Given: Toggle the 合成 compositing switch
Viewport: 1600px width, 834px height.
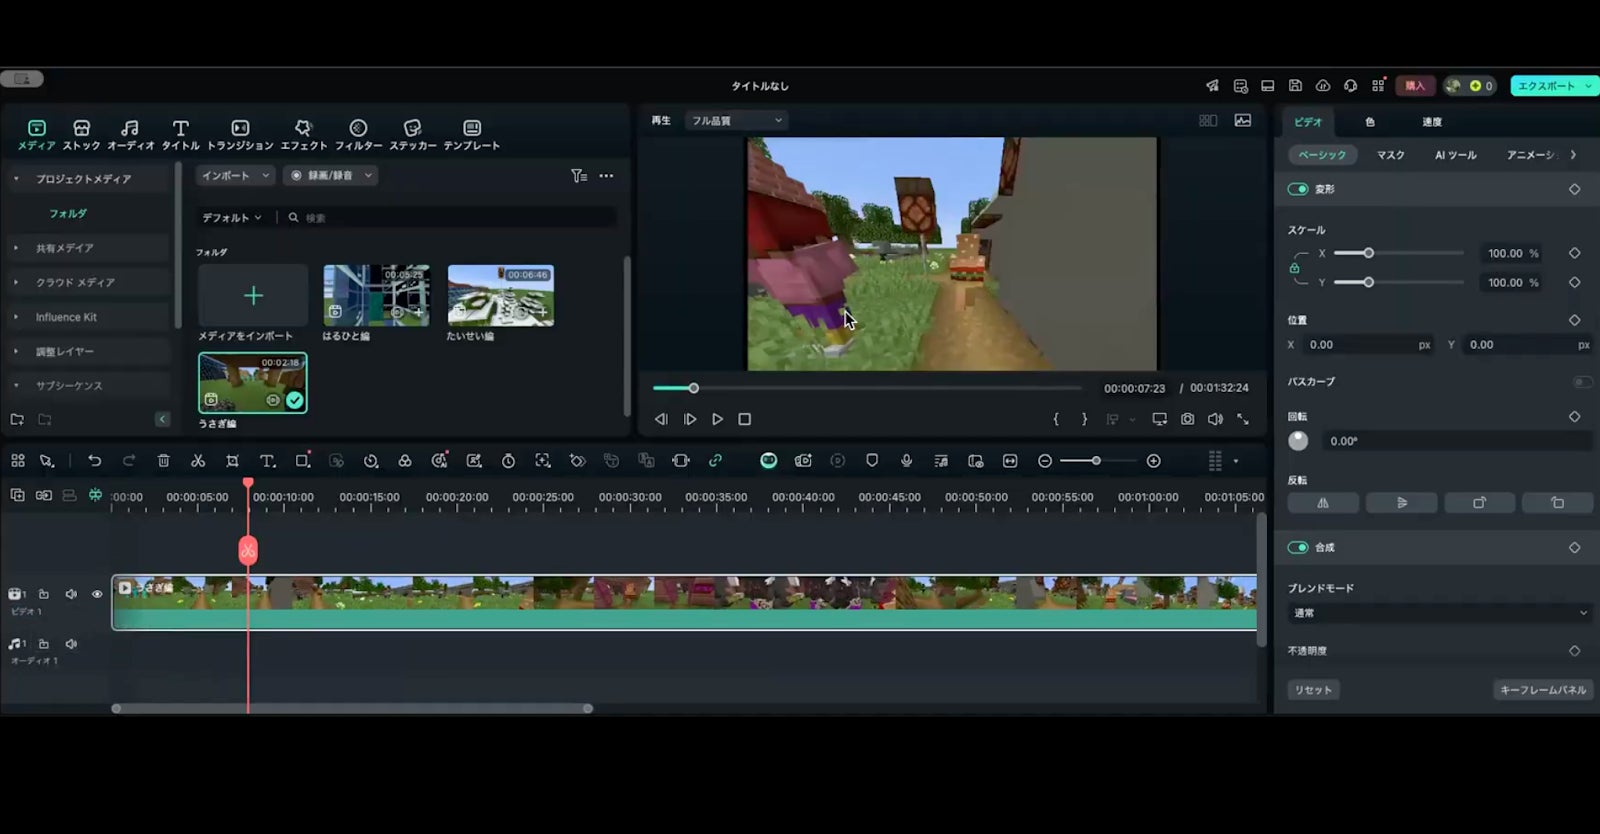Looking at the screenshot, I should coord(1298,547).
